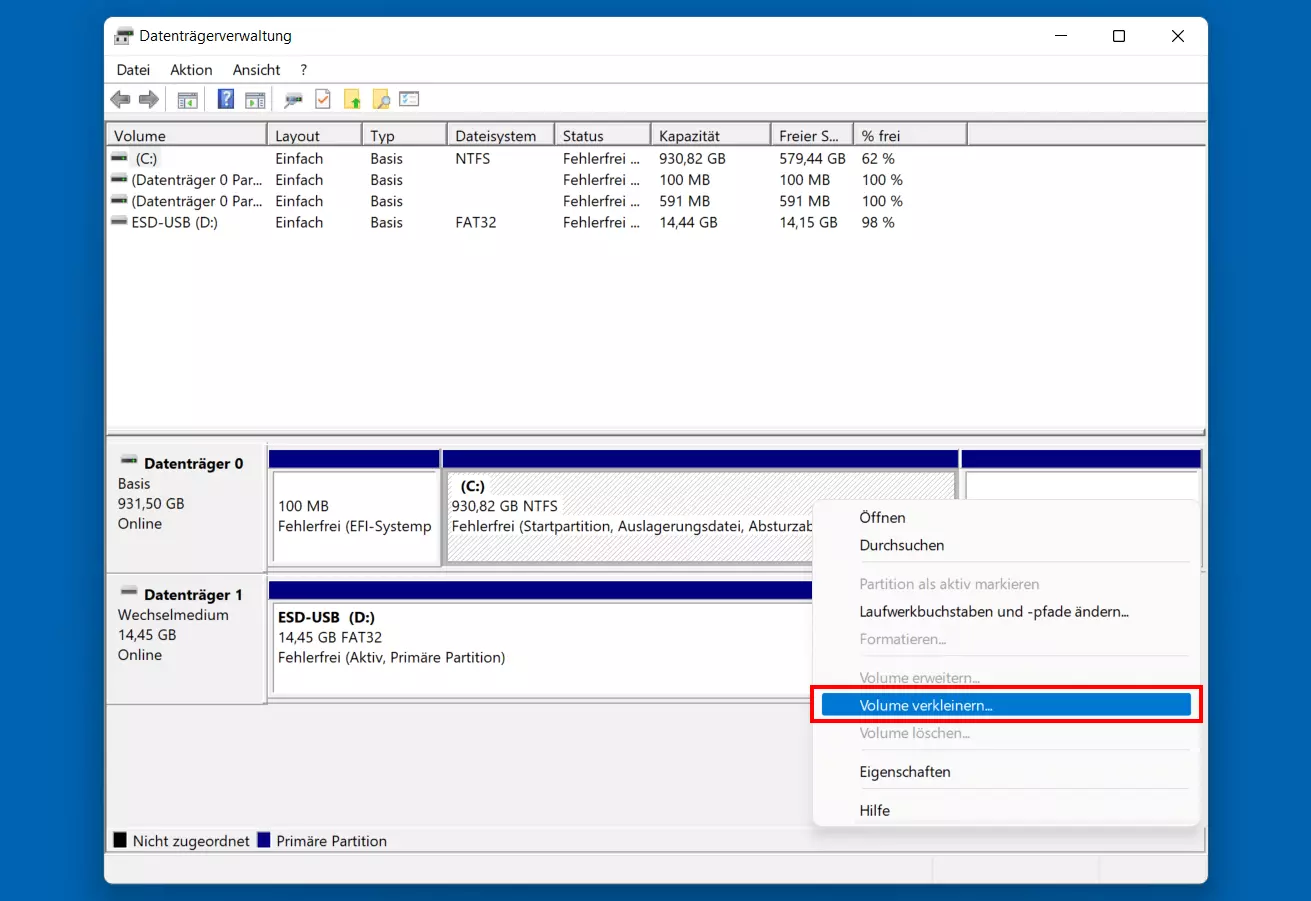This screenshot has width=1311, height=901.
Task: Select the Datenträger 0 partition row with 100 MB
Action: pos(536,180)
